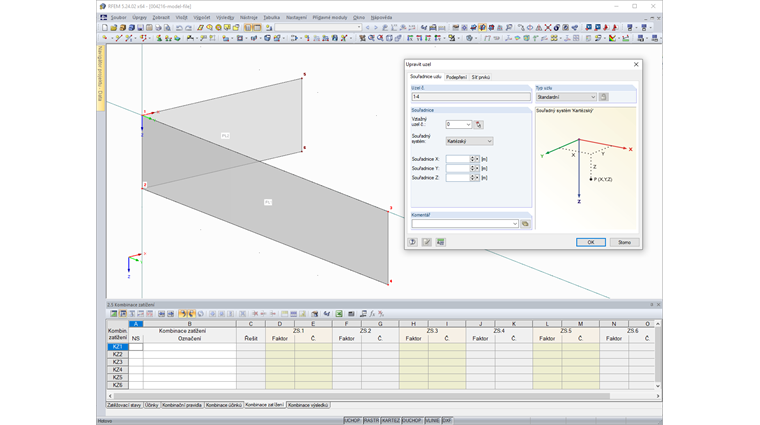Click the New file icon in main toolbar
This screenshot has height=425, width=760.
tap(104, 28)
